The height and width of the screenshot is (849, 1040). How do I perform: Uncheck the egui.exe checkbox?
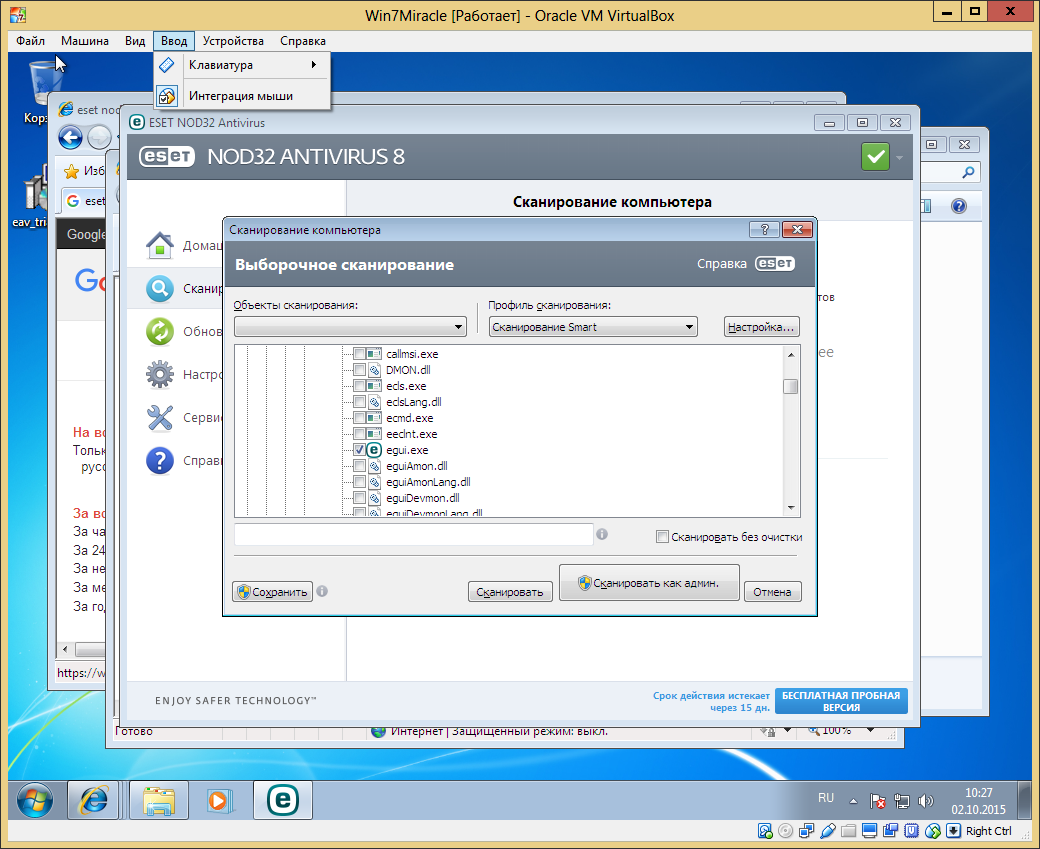coord(359,450)
